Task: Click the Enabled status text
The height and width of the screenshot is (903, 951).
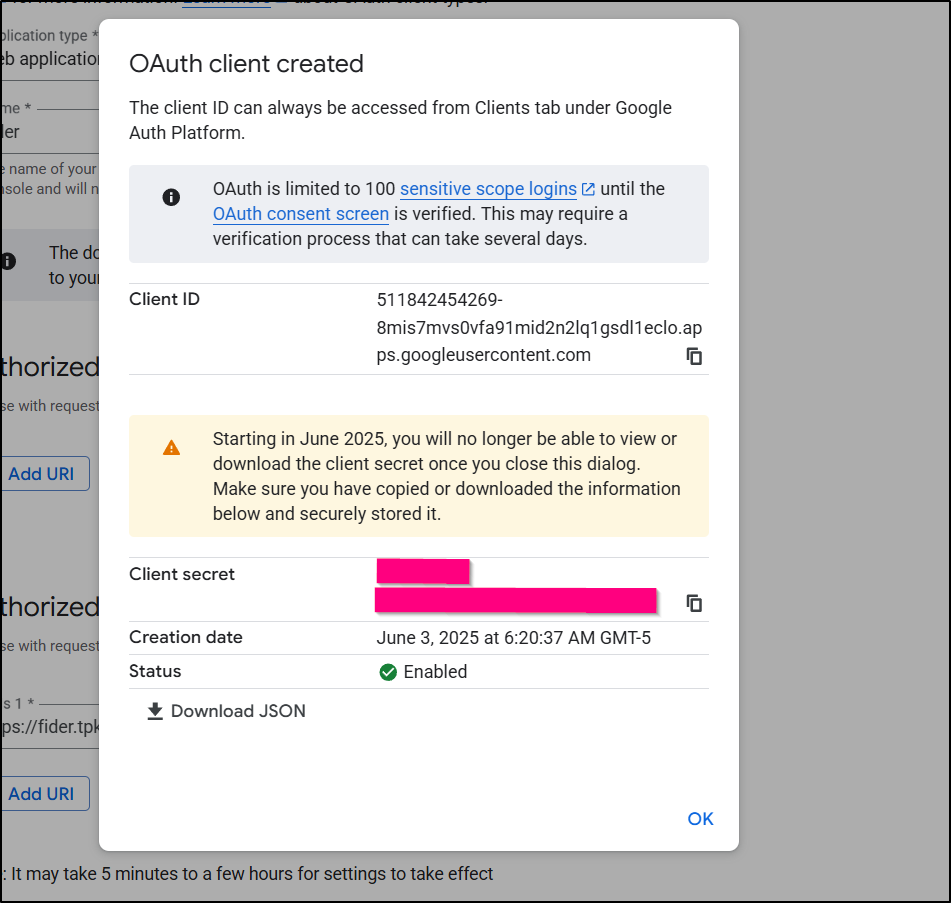Action: pyautogui.click(x=435, y=672)
